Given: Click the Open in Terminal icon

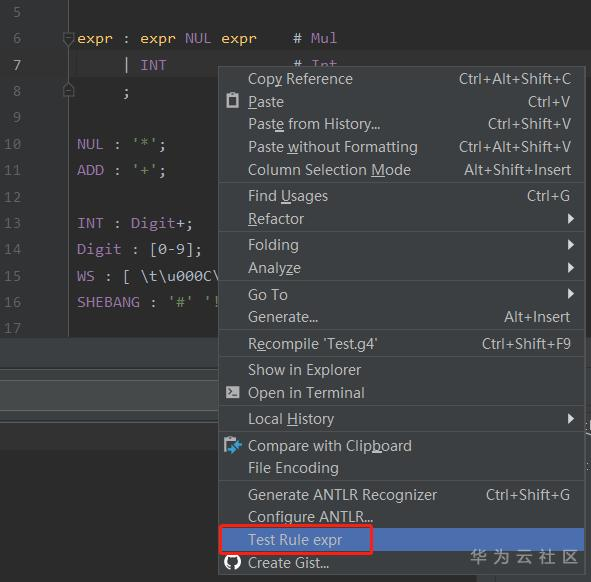Looking at the screenshot, I should [232, 392].
